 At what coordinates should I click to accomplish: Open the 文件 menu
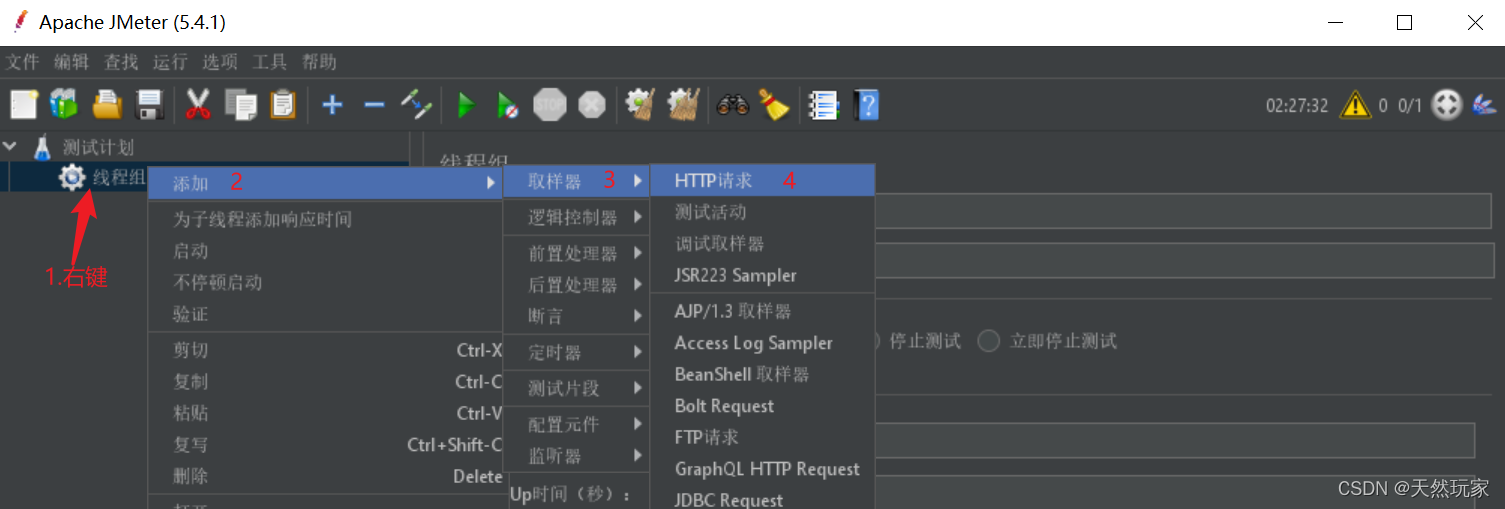[23, 62]
